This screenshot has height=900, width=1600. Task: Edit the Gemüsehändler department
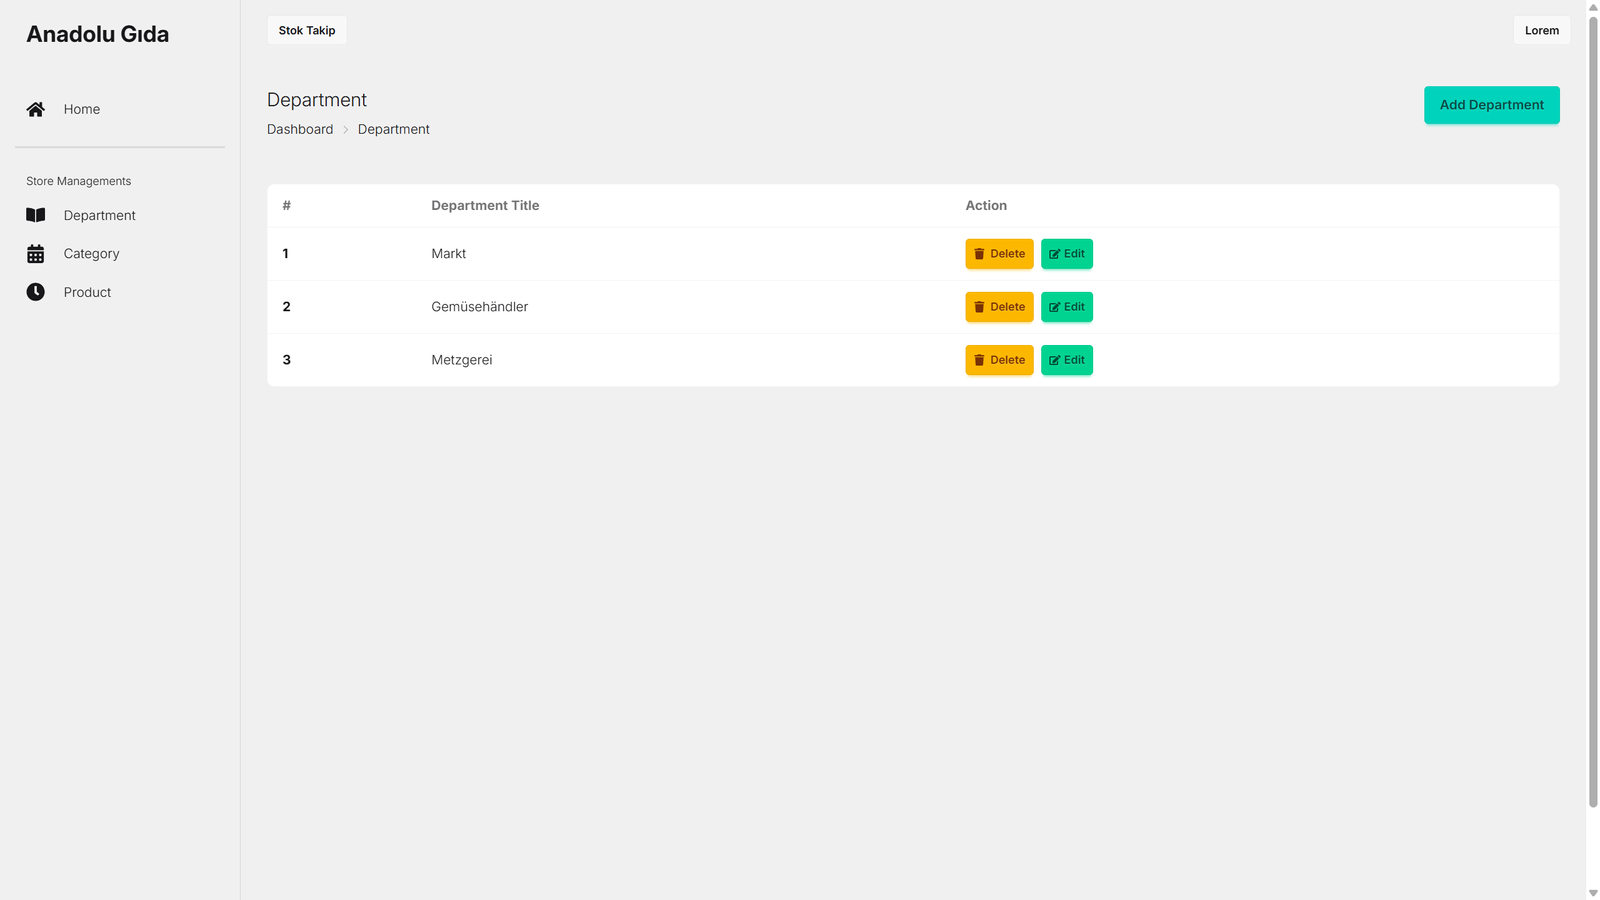[1066, 307]
